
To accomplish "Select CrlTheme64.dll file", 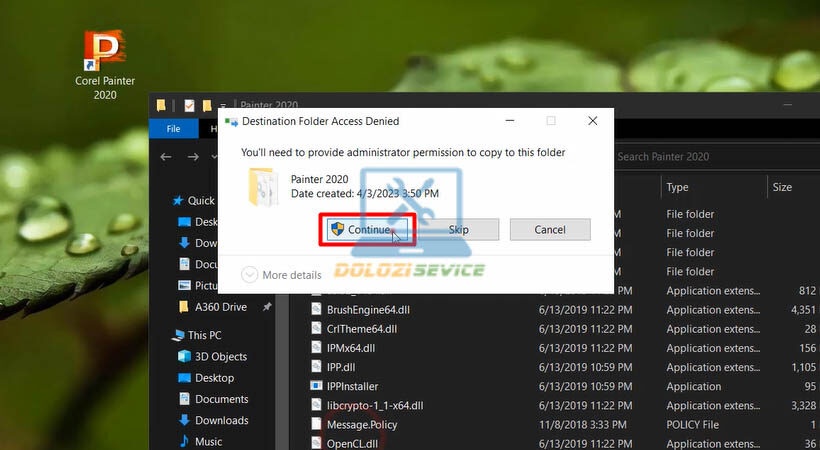I will 362,329.
